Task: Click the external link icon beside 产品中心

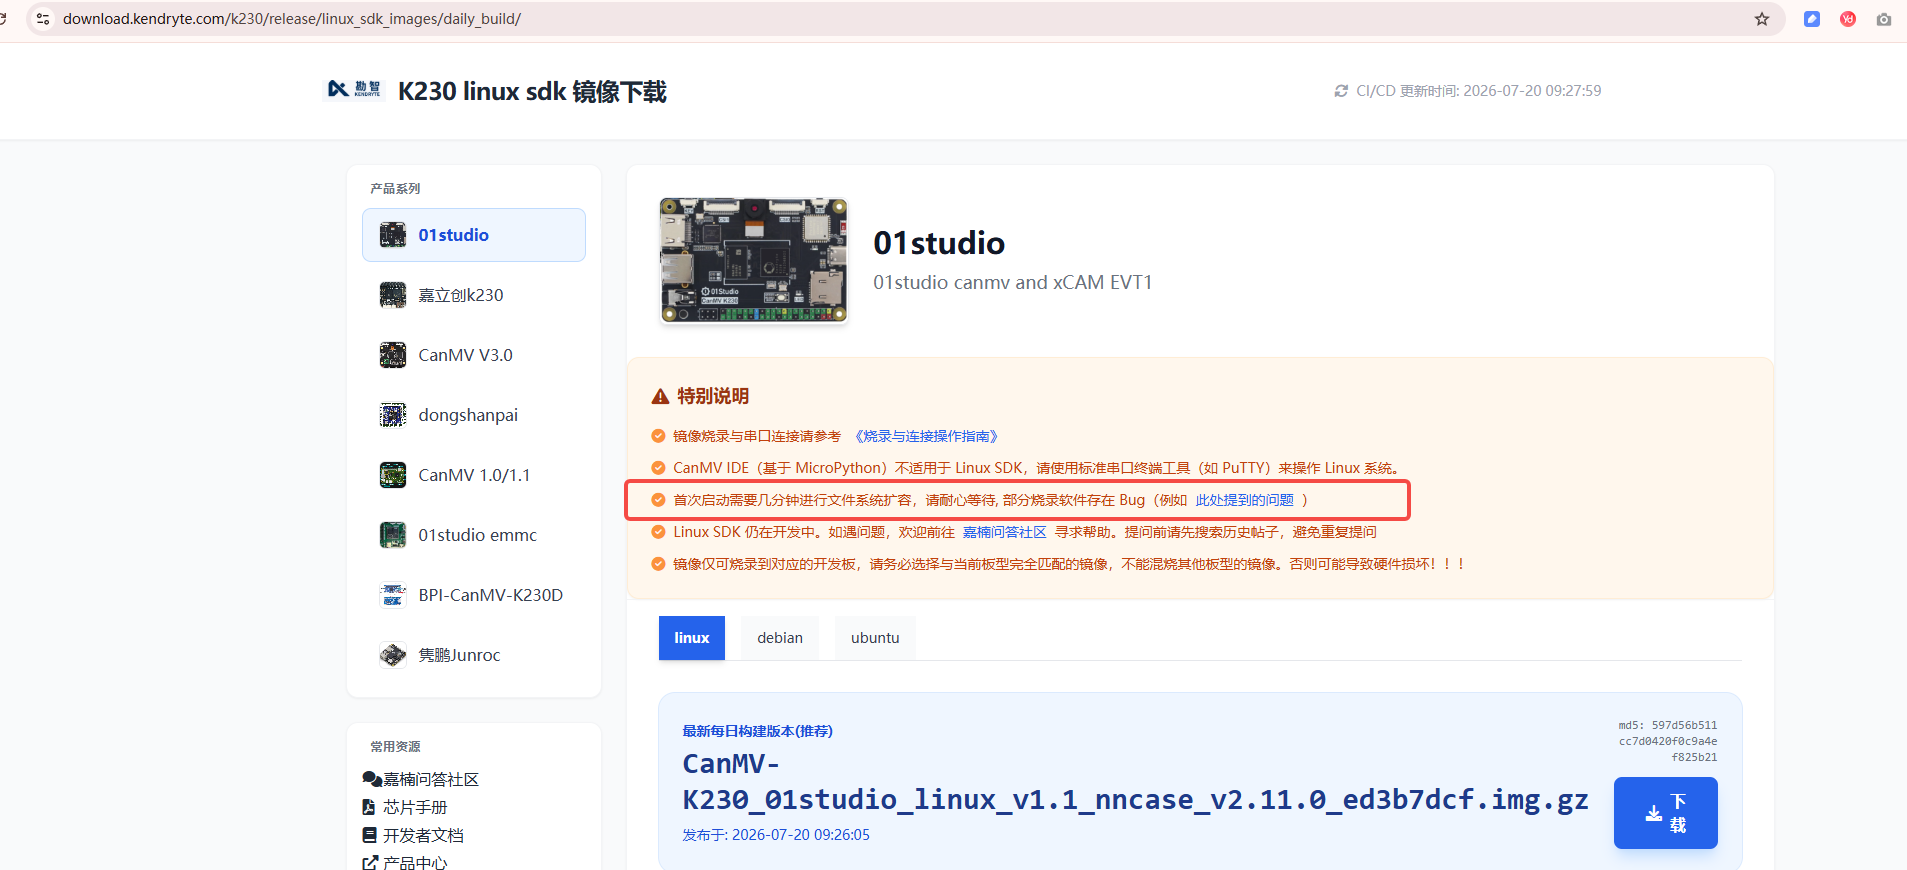Action: coord(370,862)
